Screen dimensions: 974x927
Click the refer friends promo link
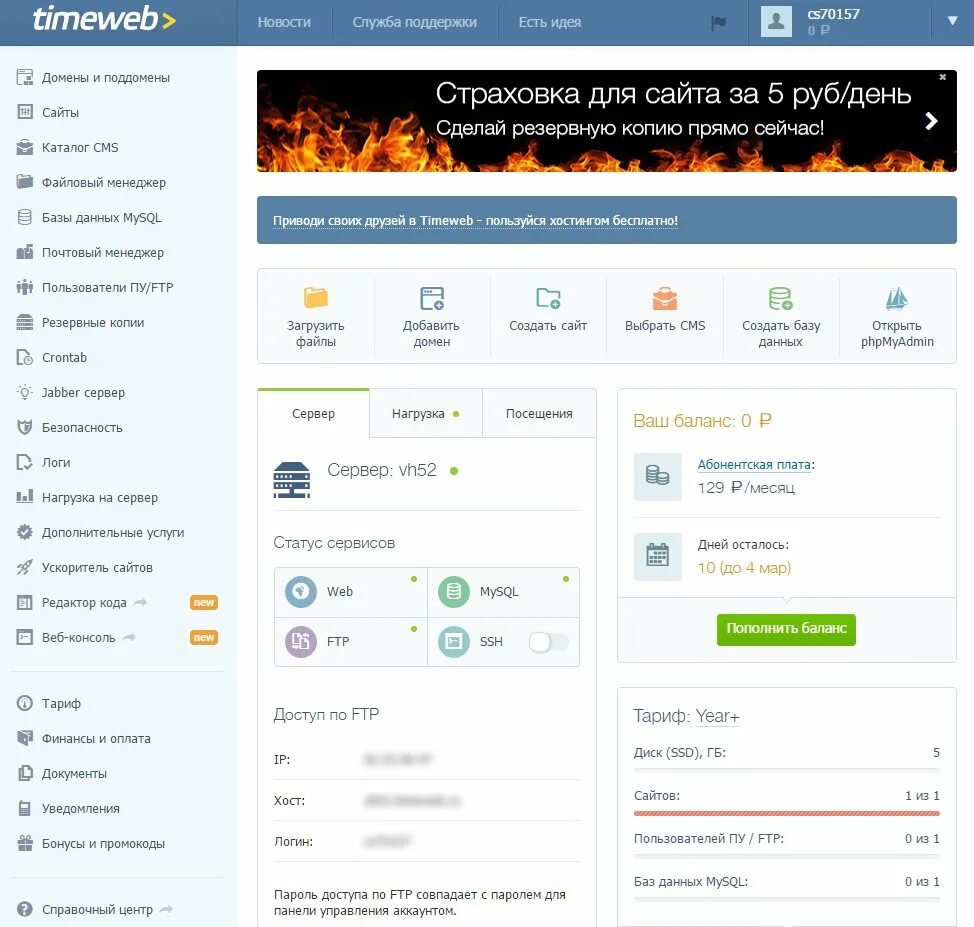pyautogui.click(x=475, y=221)
